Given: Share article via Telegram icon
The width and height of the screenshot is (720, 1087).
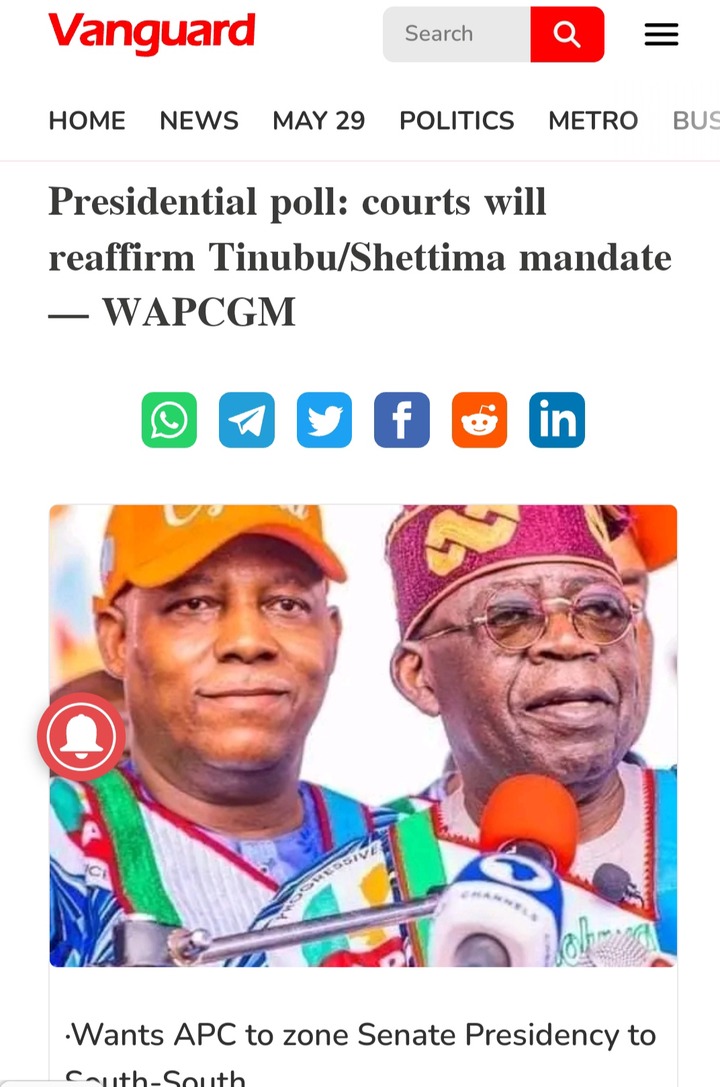Looking at the screenshot, I should (x=247, y=420).
